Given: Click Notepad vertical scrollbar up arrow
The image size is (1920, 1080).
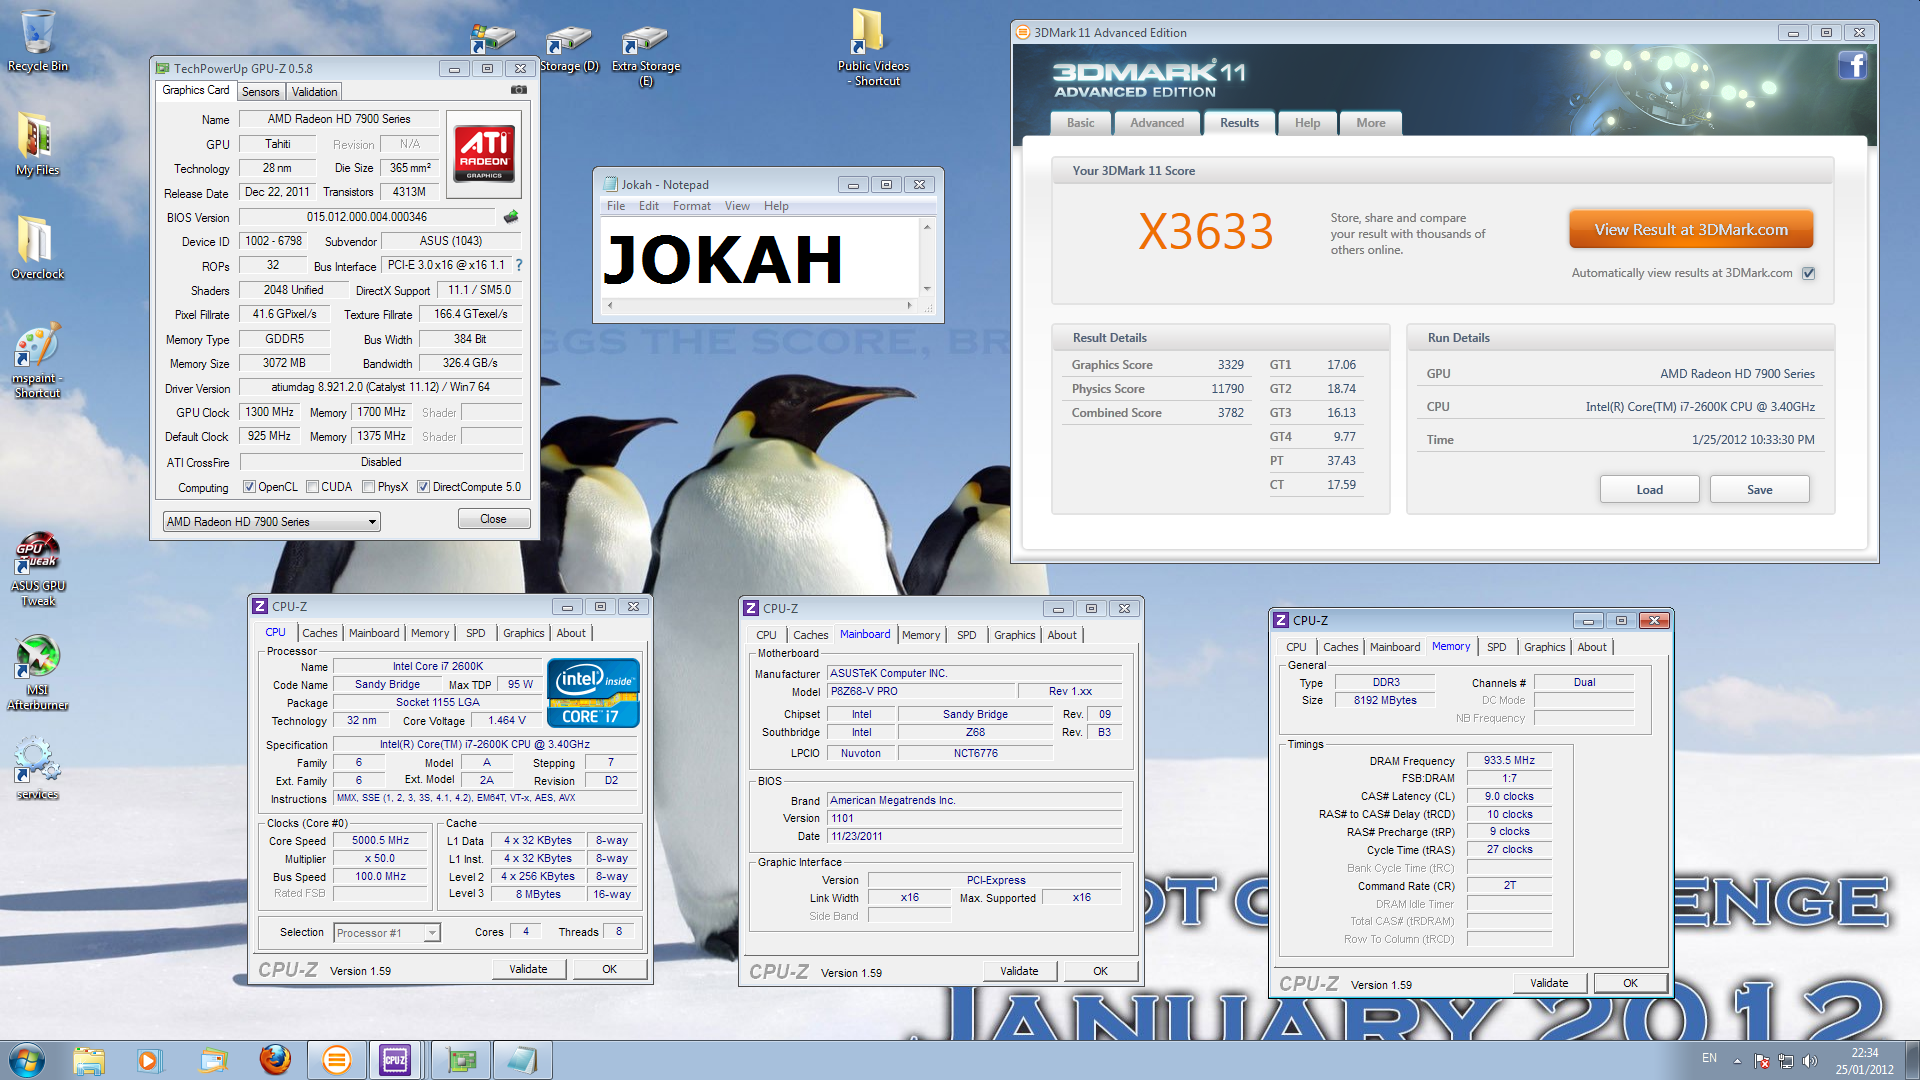Looking at the screenshot, I should tap(927, 227).
